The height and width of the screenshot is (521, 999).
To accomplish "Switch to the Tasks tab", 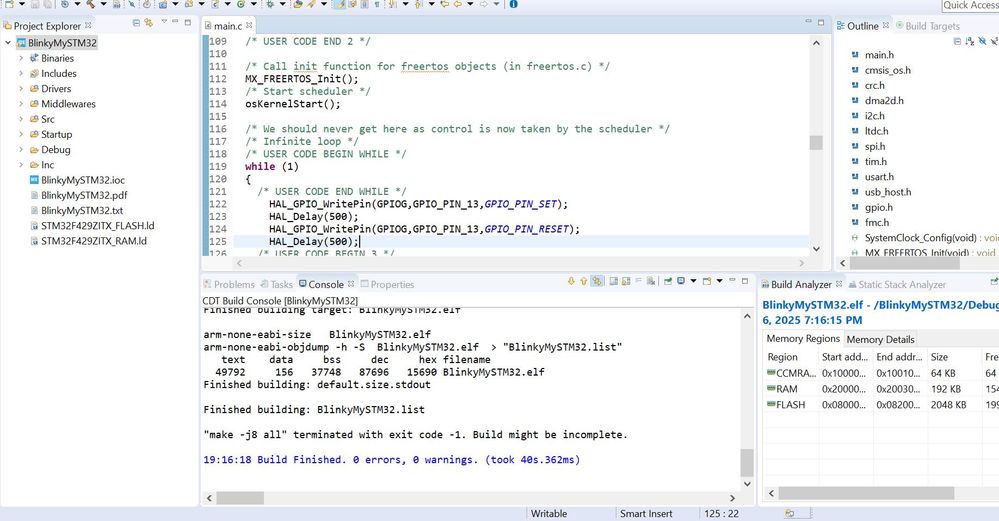I will pyautogui.click(x=277, y=284).
